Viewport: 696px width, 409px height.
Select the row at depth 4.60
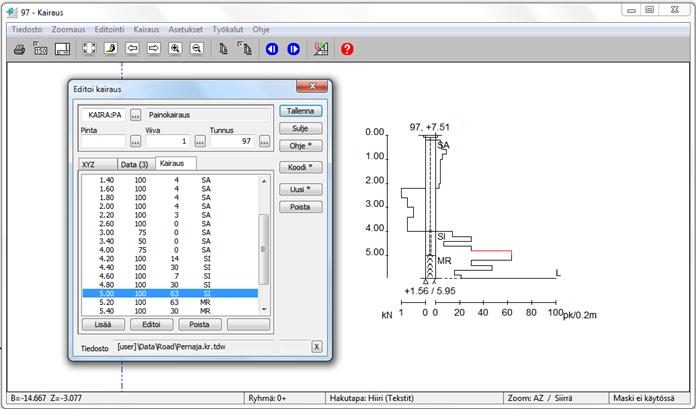coord(170,276)
